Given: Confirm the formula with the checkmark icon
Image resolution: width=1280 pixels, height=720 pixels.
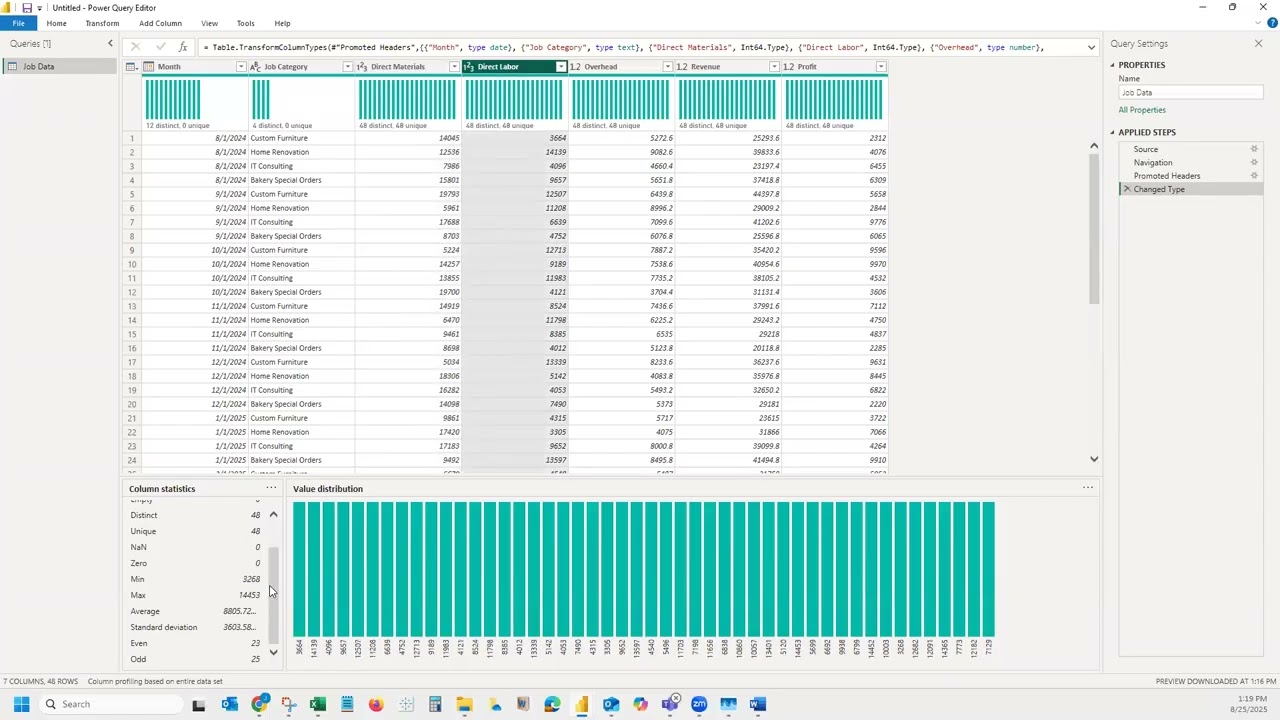Looking at the screenshot, I should [x=160, y=47].
